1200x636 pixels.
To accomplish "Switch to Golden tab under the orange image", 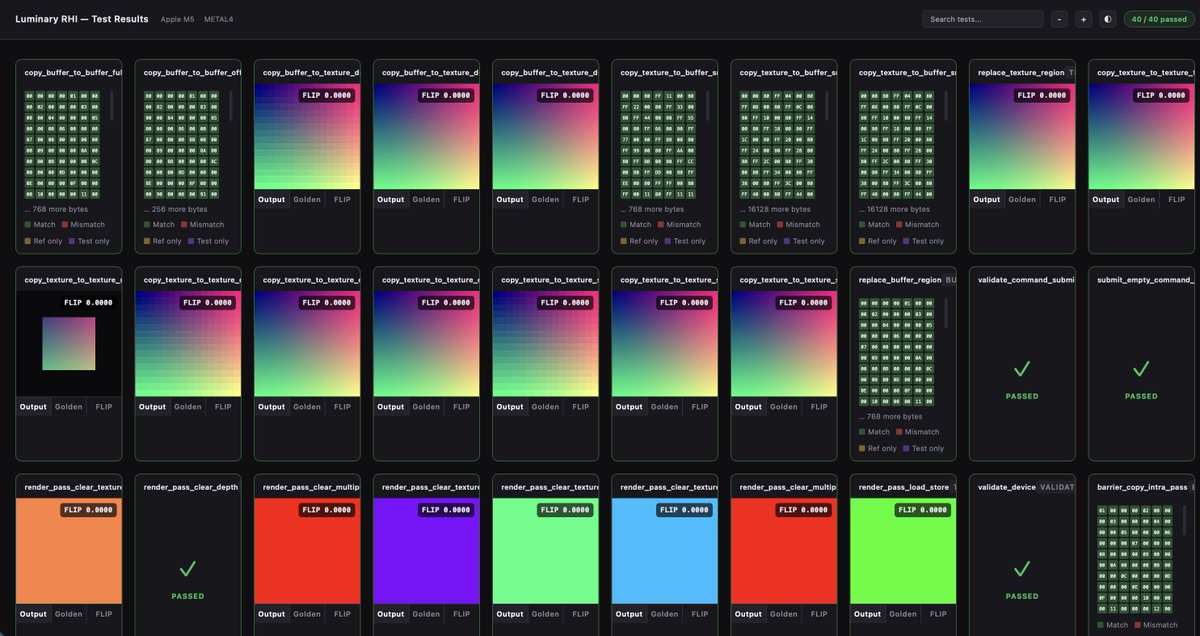I will (x=69, y=614).
